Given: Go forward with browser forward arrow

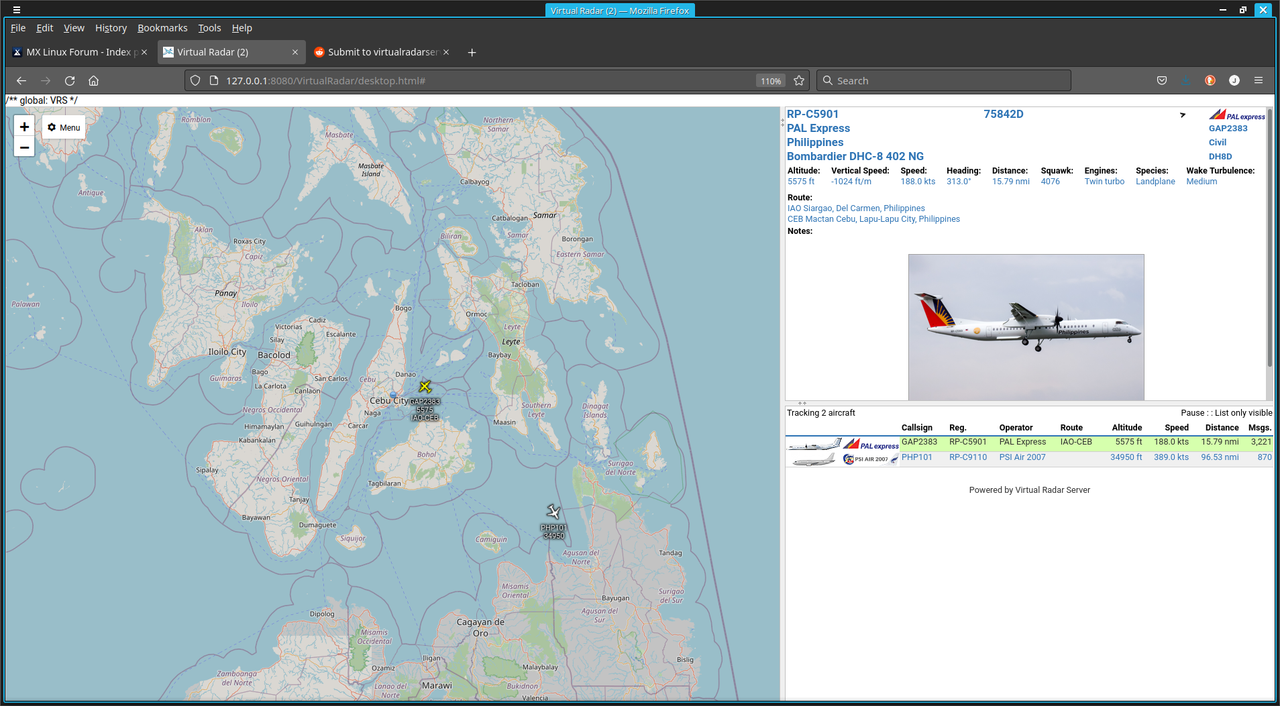Looking at the screenshot, I should tap(45, 81).
